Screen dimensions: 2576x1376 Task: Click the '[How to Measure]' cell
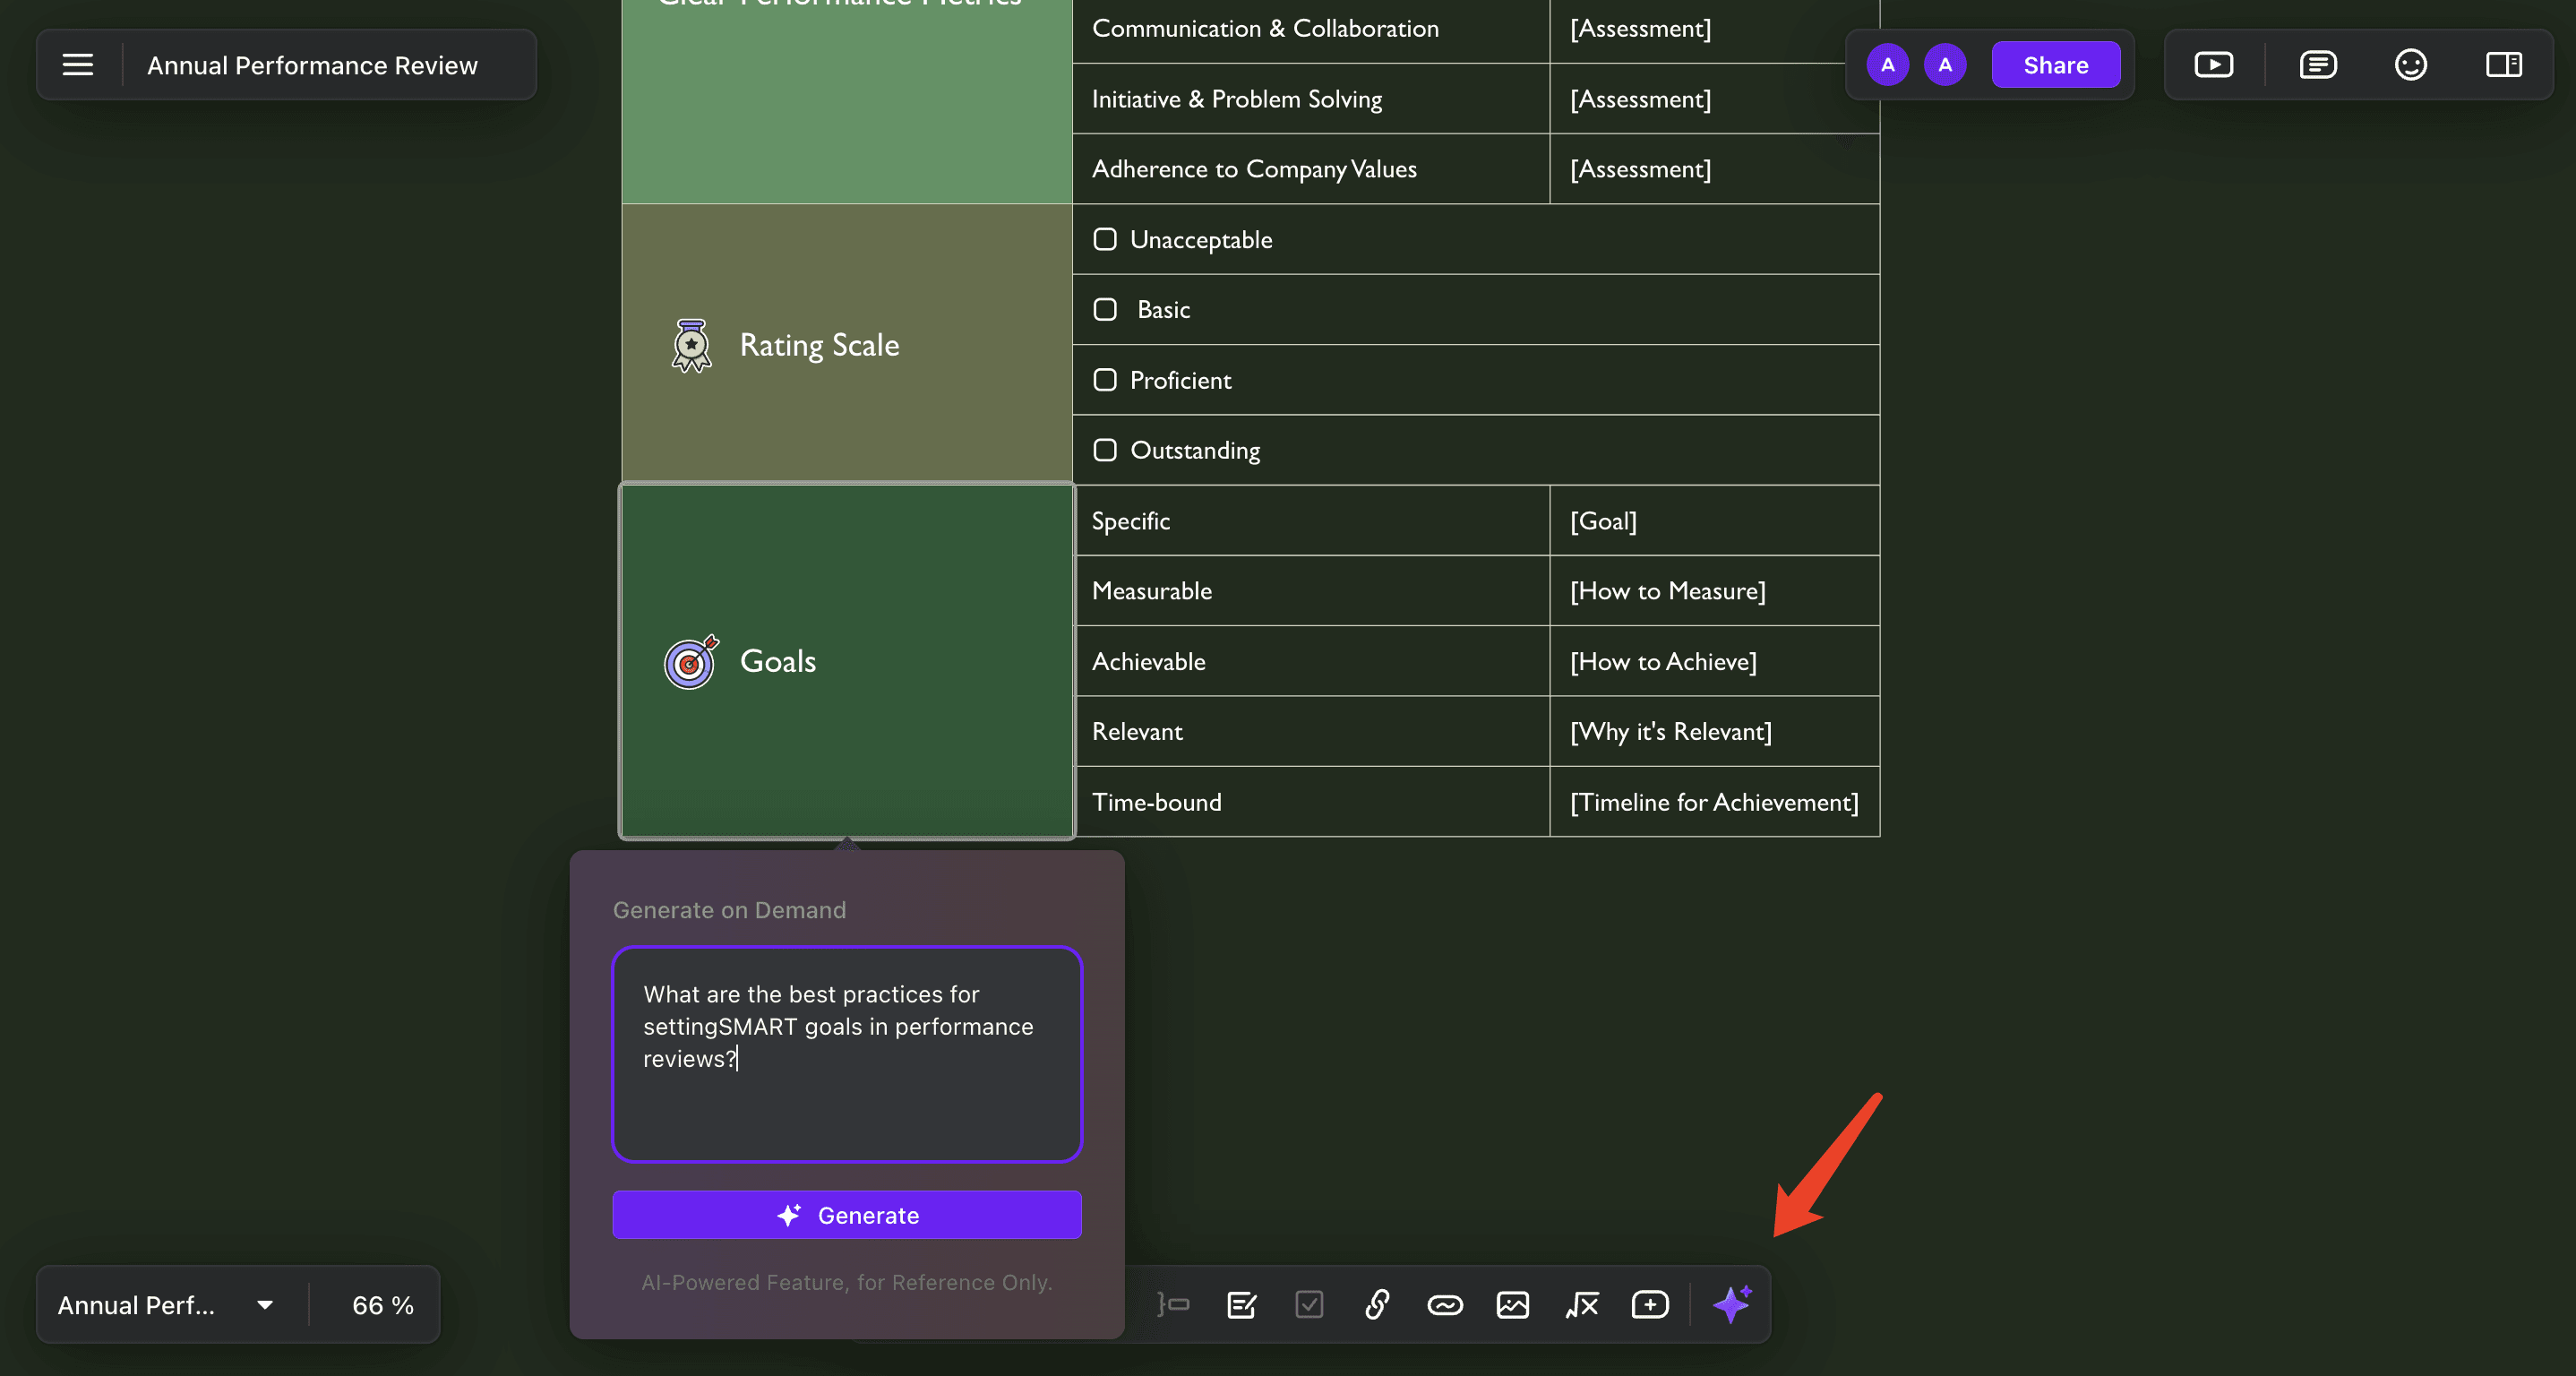(x=1714, y=590)
